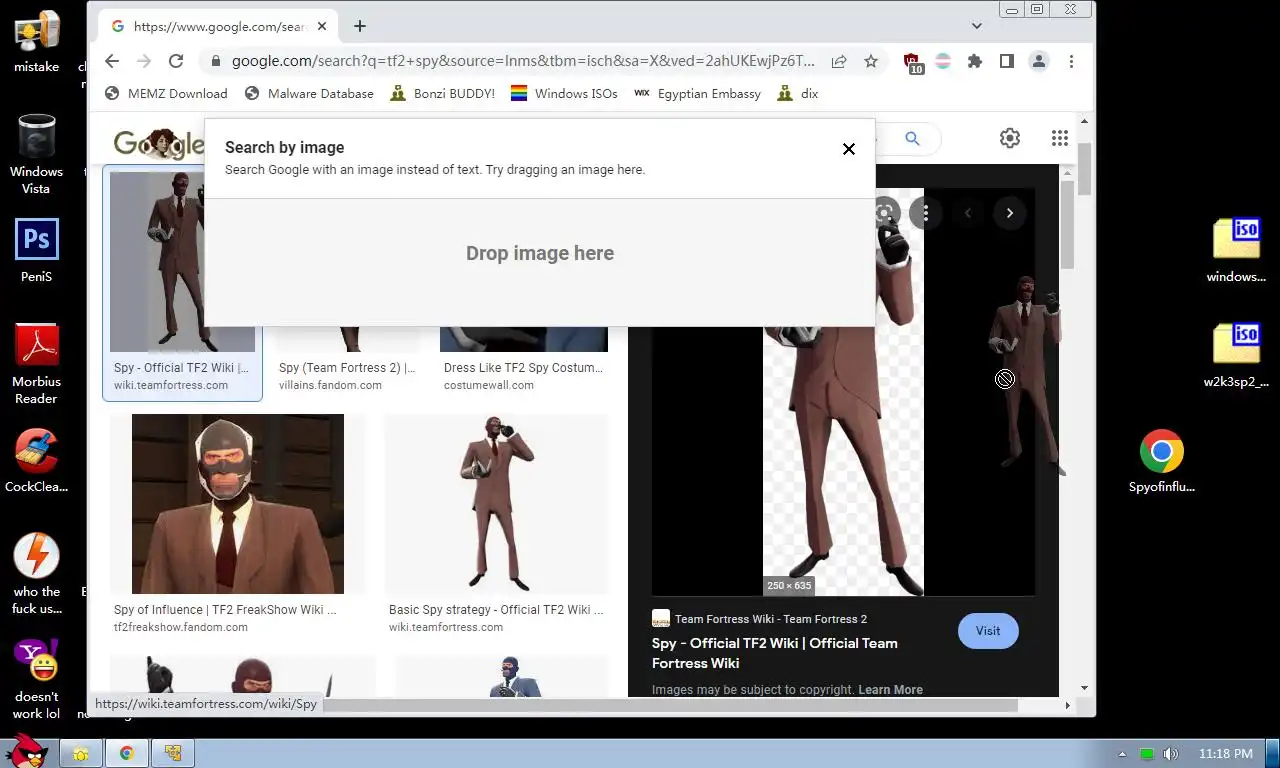The height and width of the screenshot is (768, 1280).
Task: Open the CockClea... desktop shortcut
Action: [x=36, y=461]
